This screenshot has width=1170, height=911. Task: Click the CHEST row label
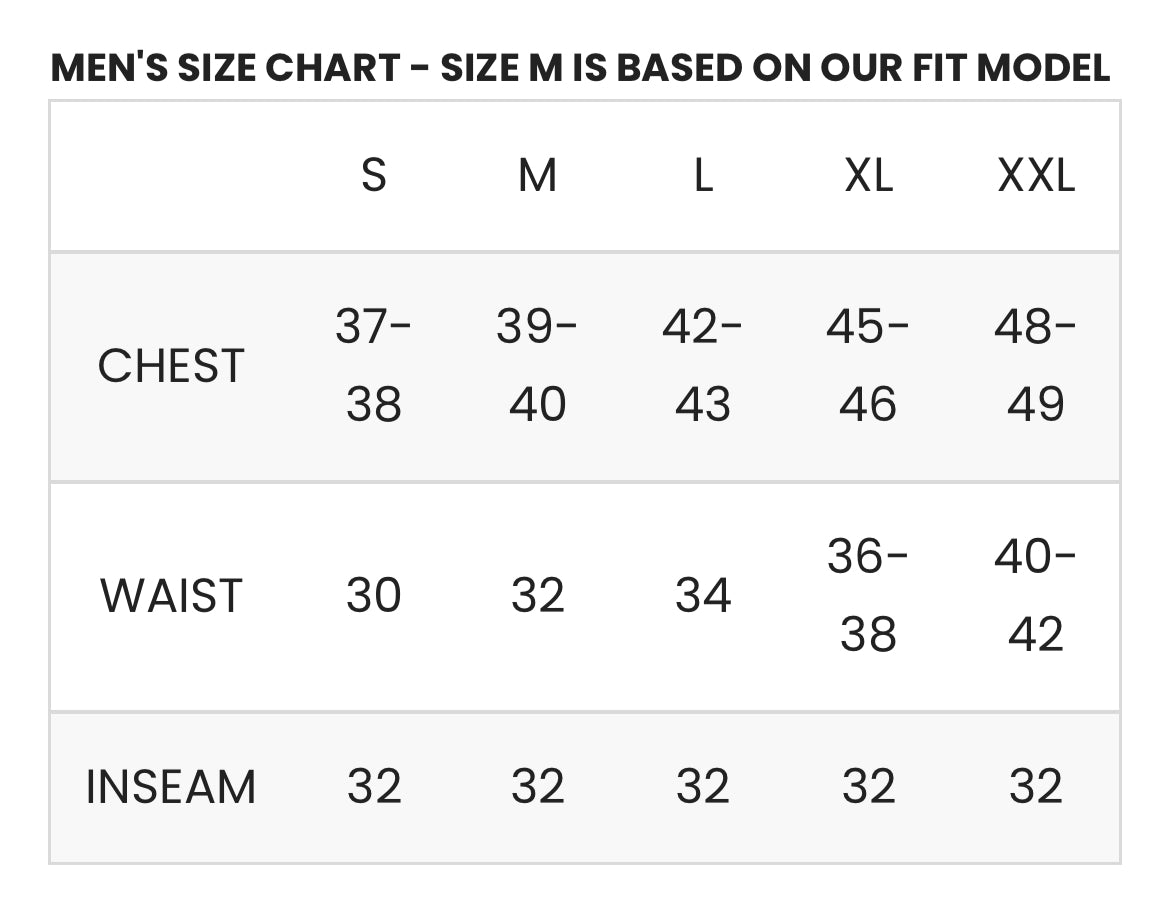pyautogui.click(x=171, y=366)
